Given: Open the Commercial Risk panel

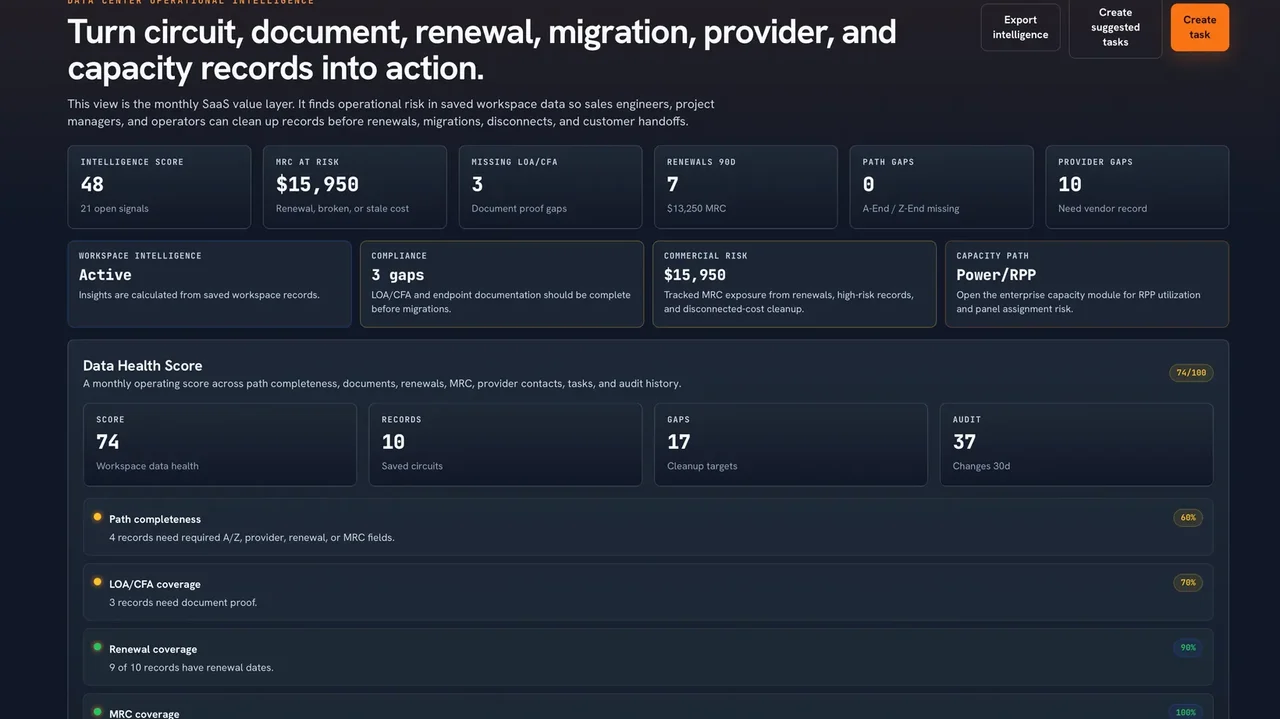Looking at the screenshot, I should coord(795,284).
